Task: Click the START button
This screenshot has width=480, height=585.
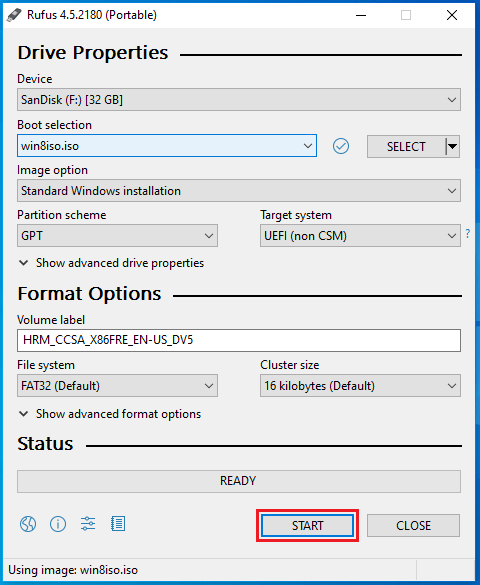Action: (307, 526)
